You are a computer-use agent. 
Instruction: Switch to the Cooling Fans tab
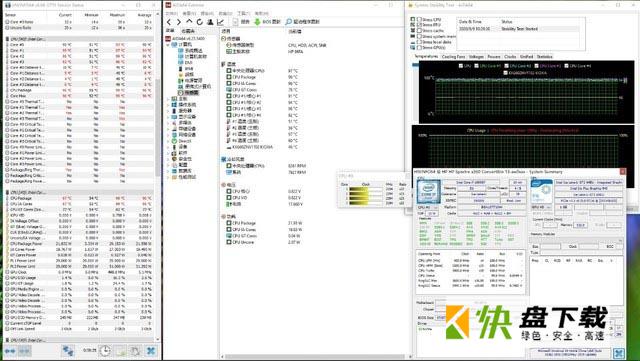click(453, 57)
